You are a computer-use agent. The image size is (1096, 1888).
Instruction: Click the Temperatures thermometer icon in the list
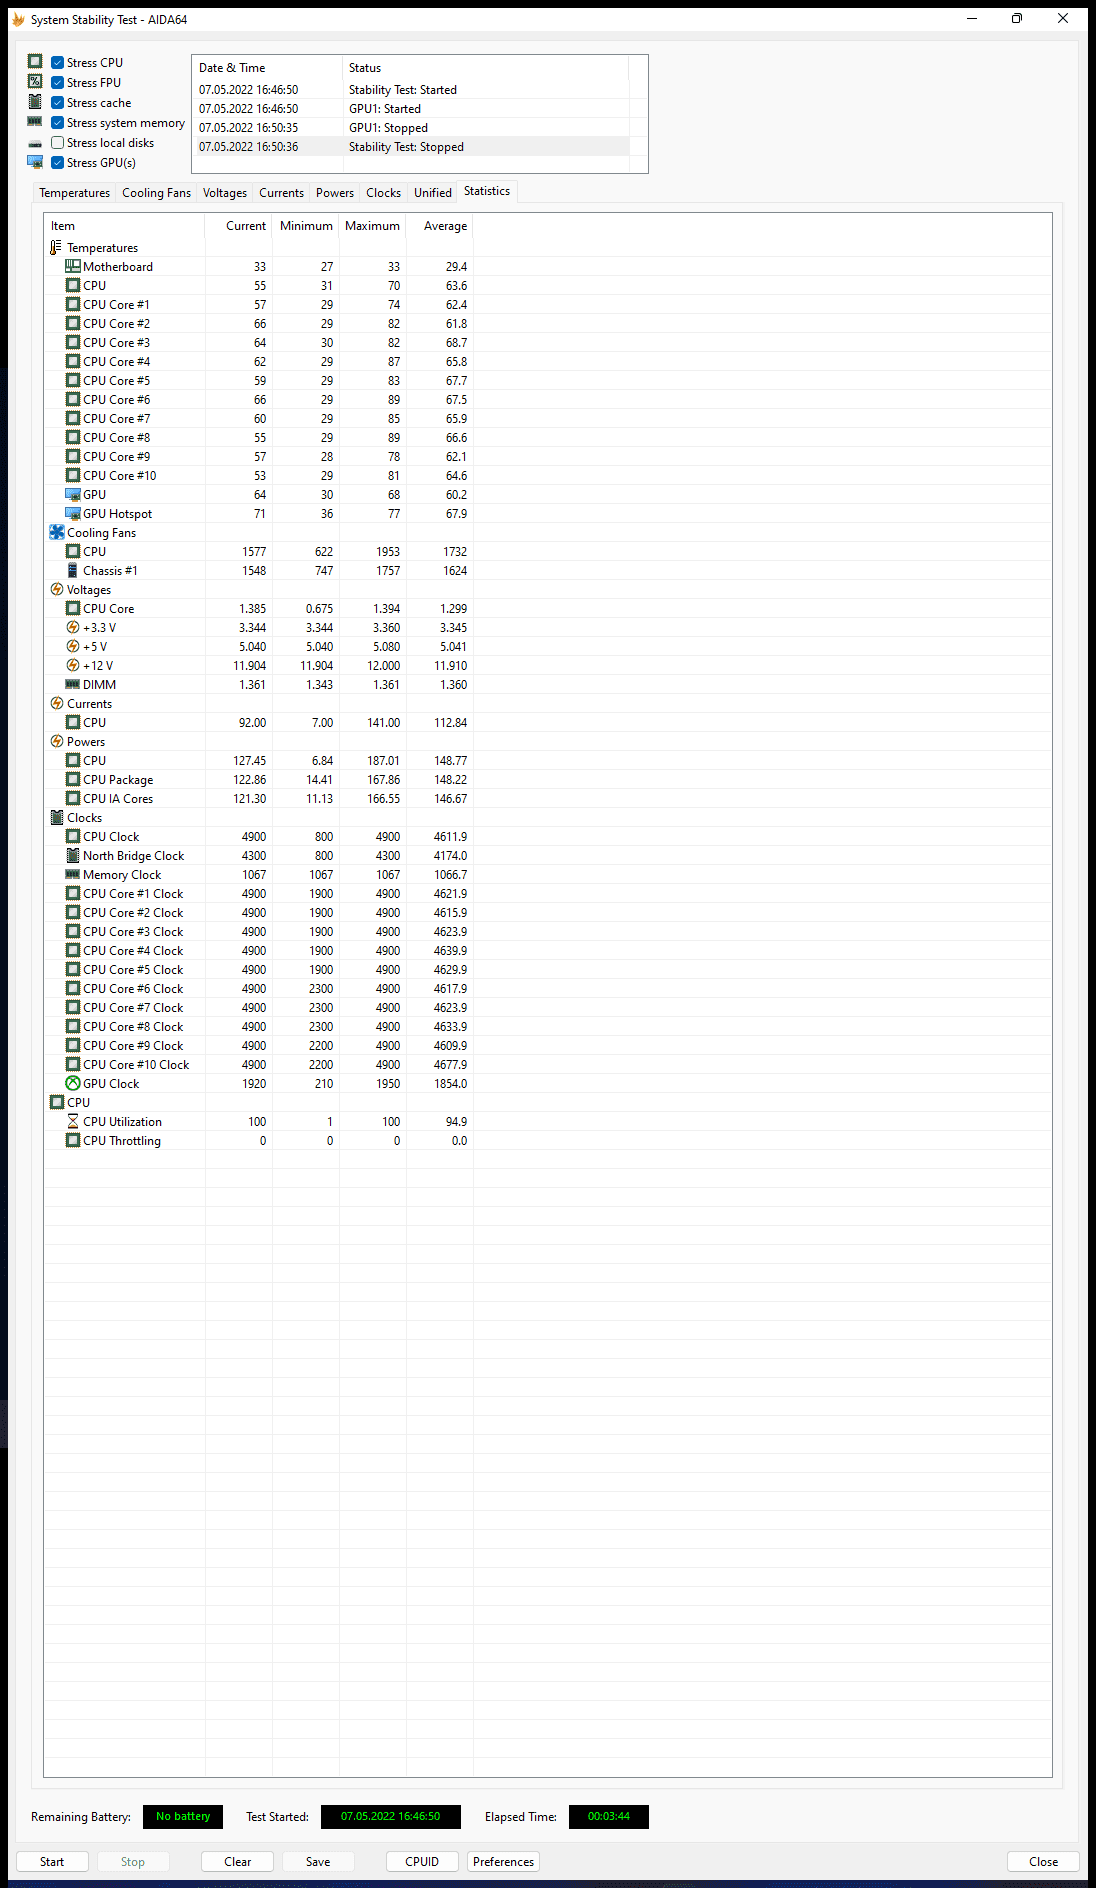pos(56,247)
